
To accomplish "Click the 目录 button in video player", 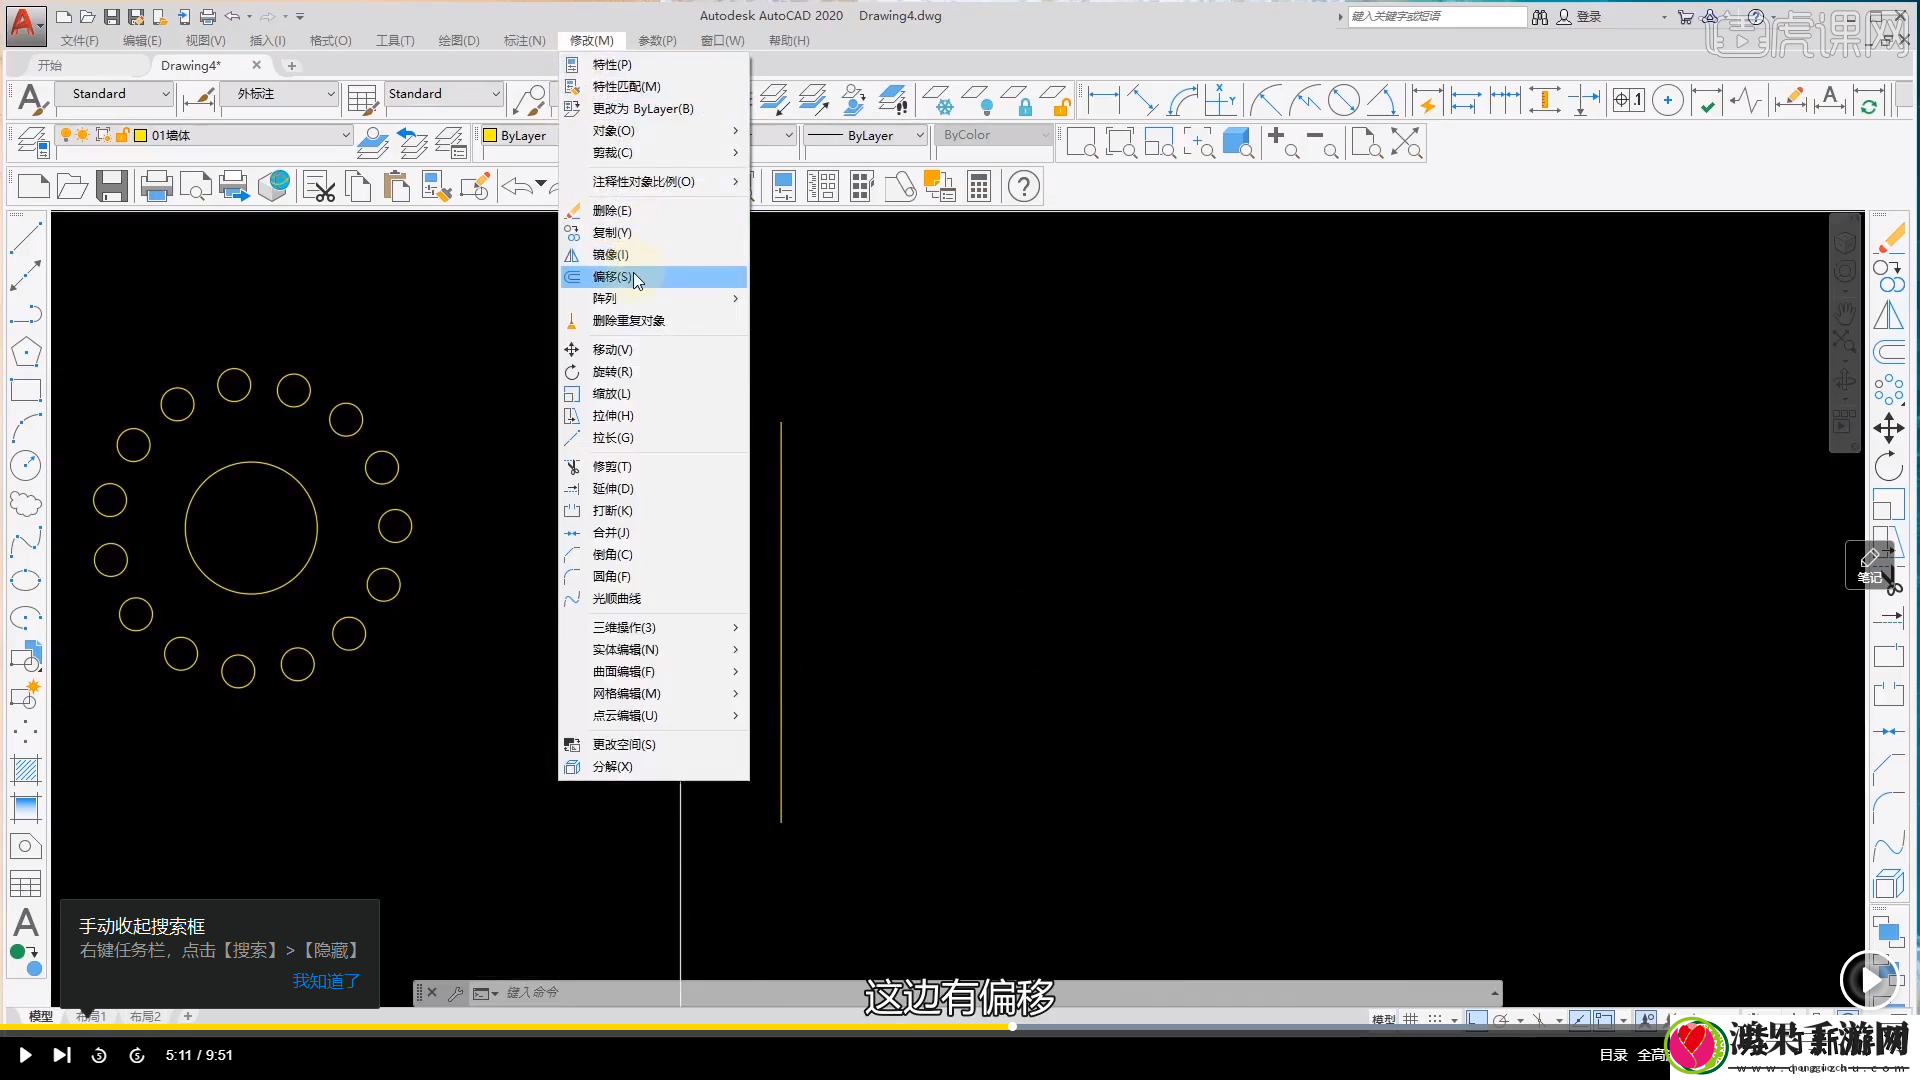I will pyautogui.click(x=1613, y=1055).
